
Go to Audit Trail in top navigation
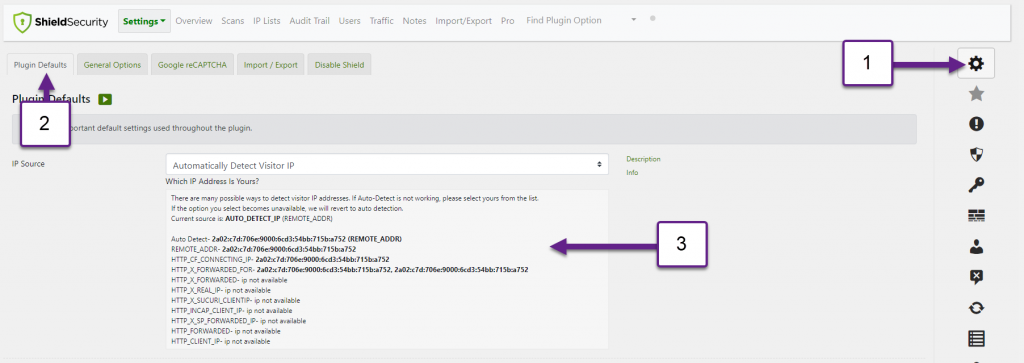310,21
